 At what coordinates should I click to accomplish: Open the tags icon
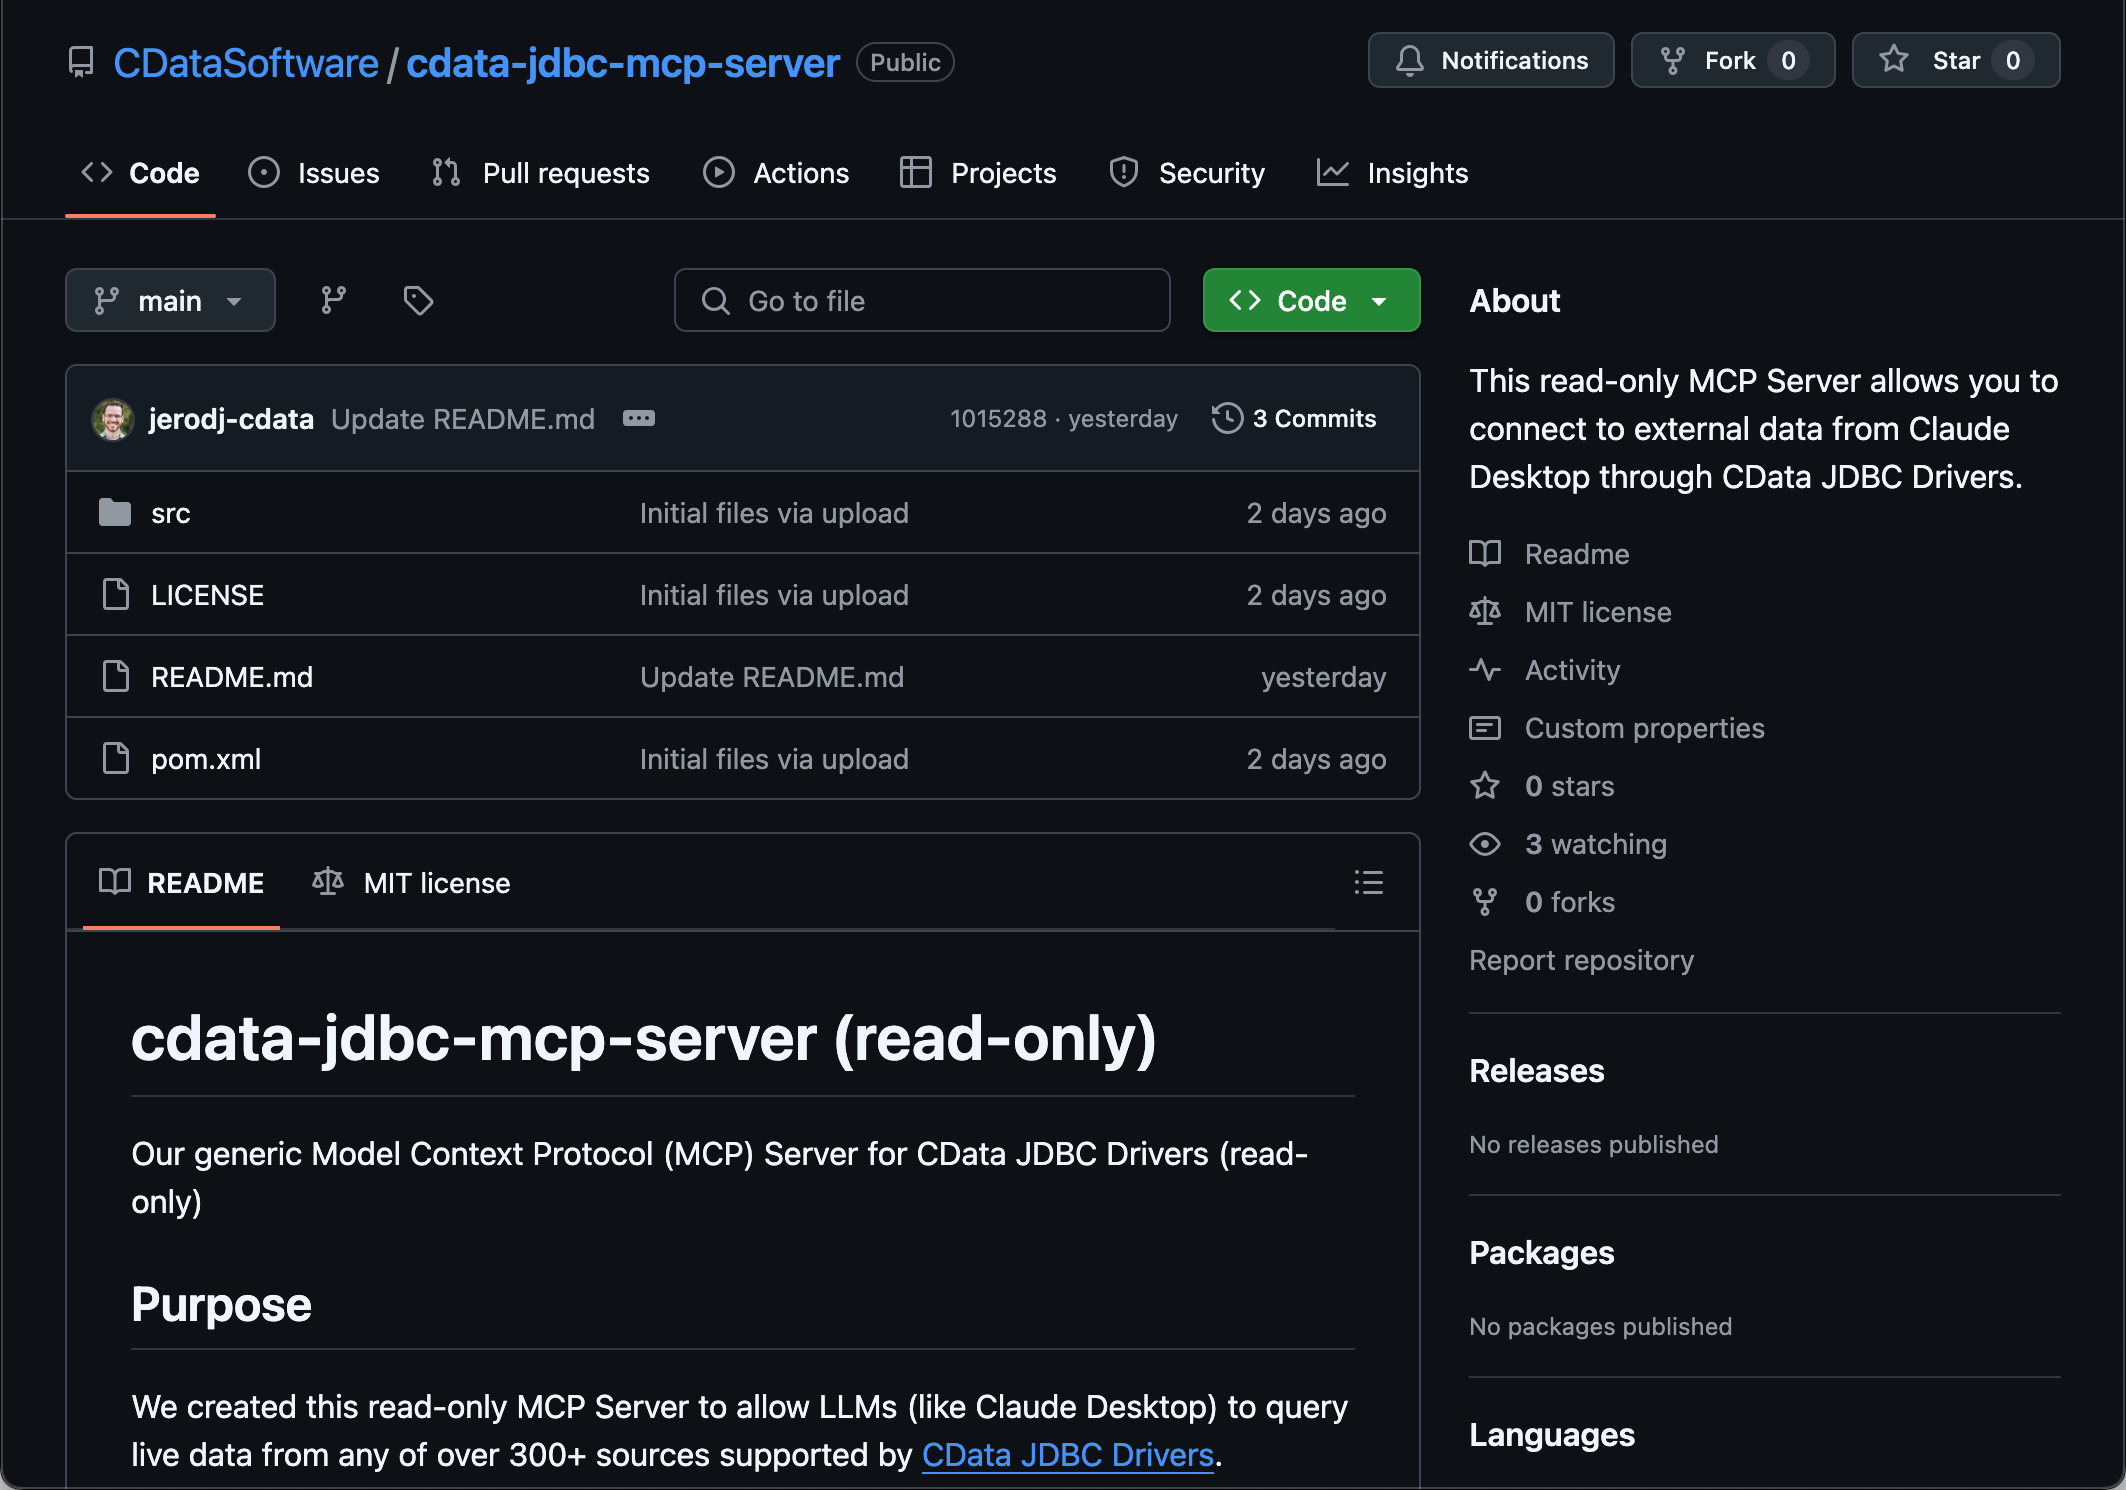coord(418,300)
